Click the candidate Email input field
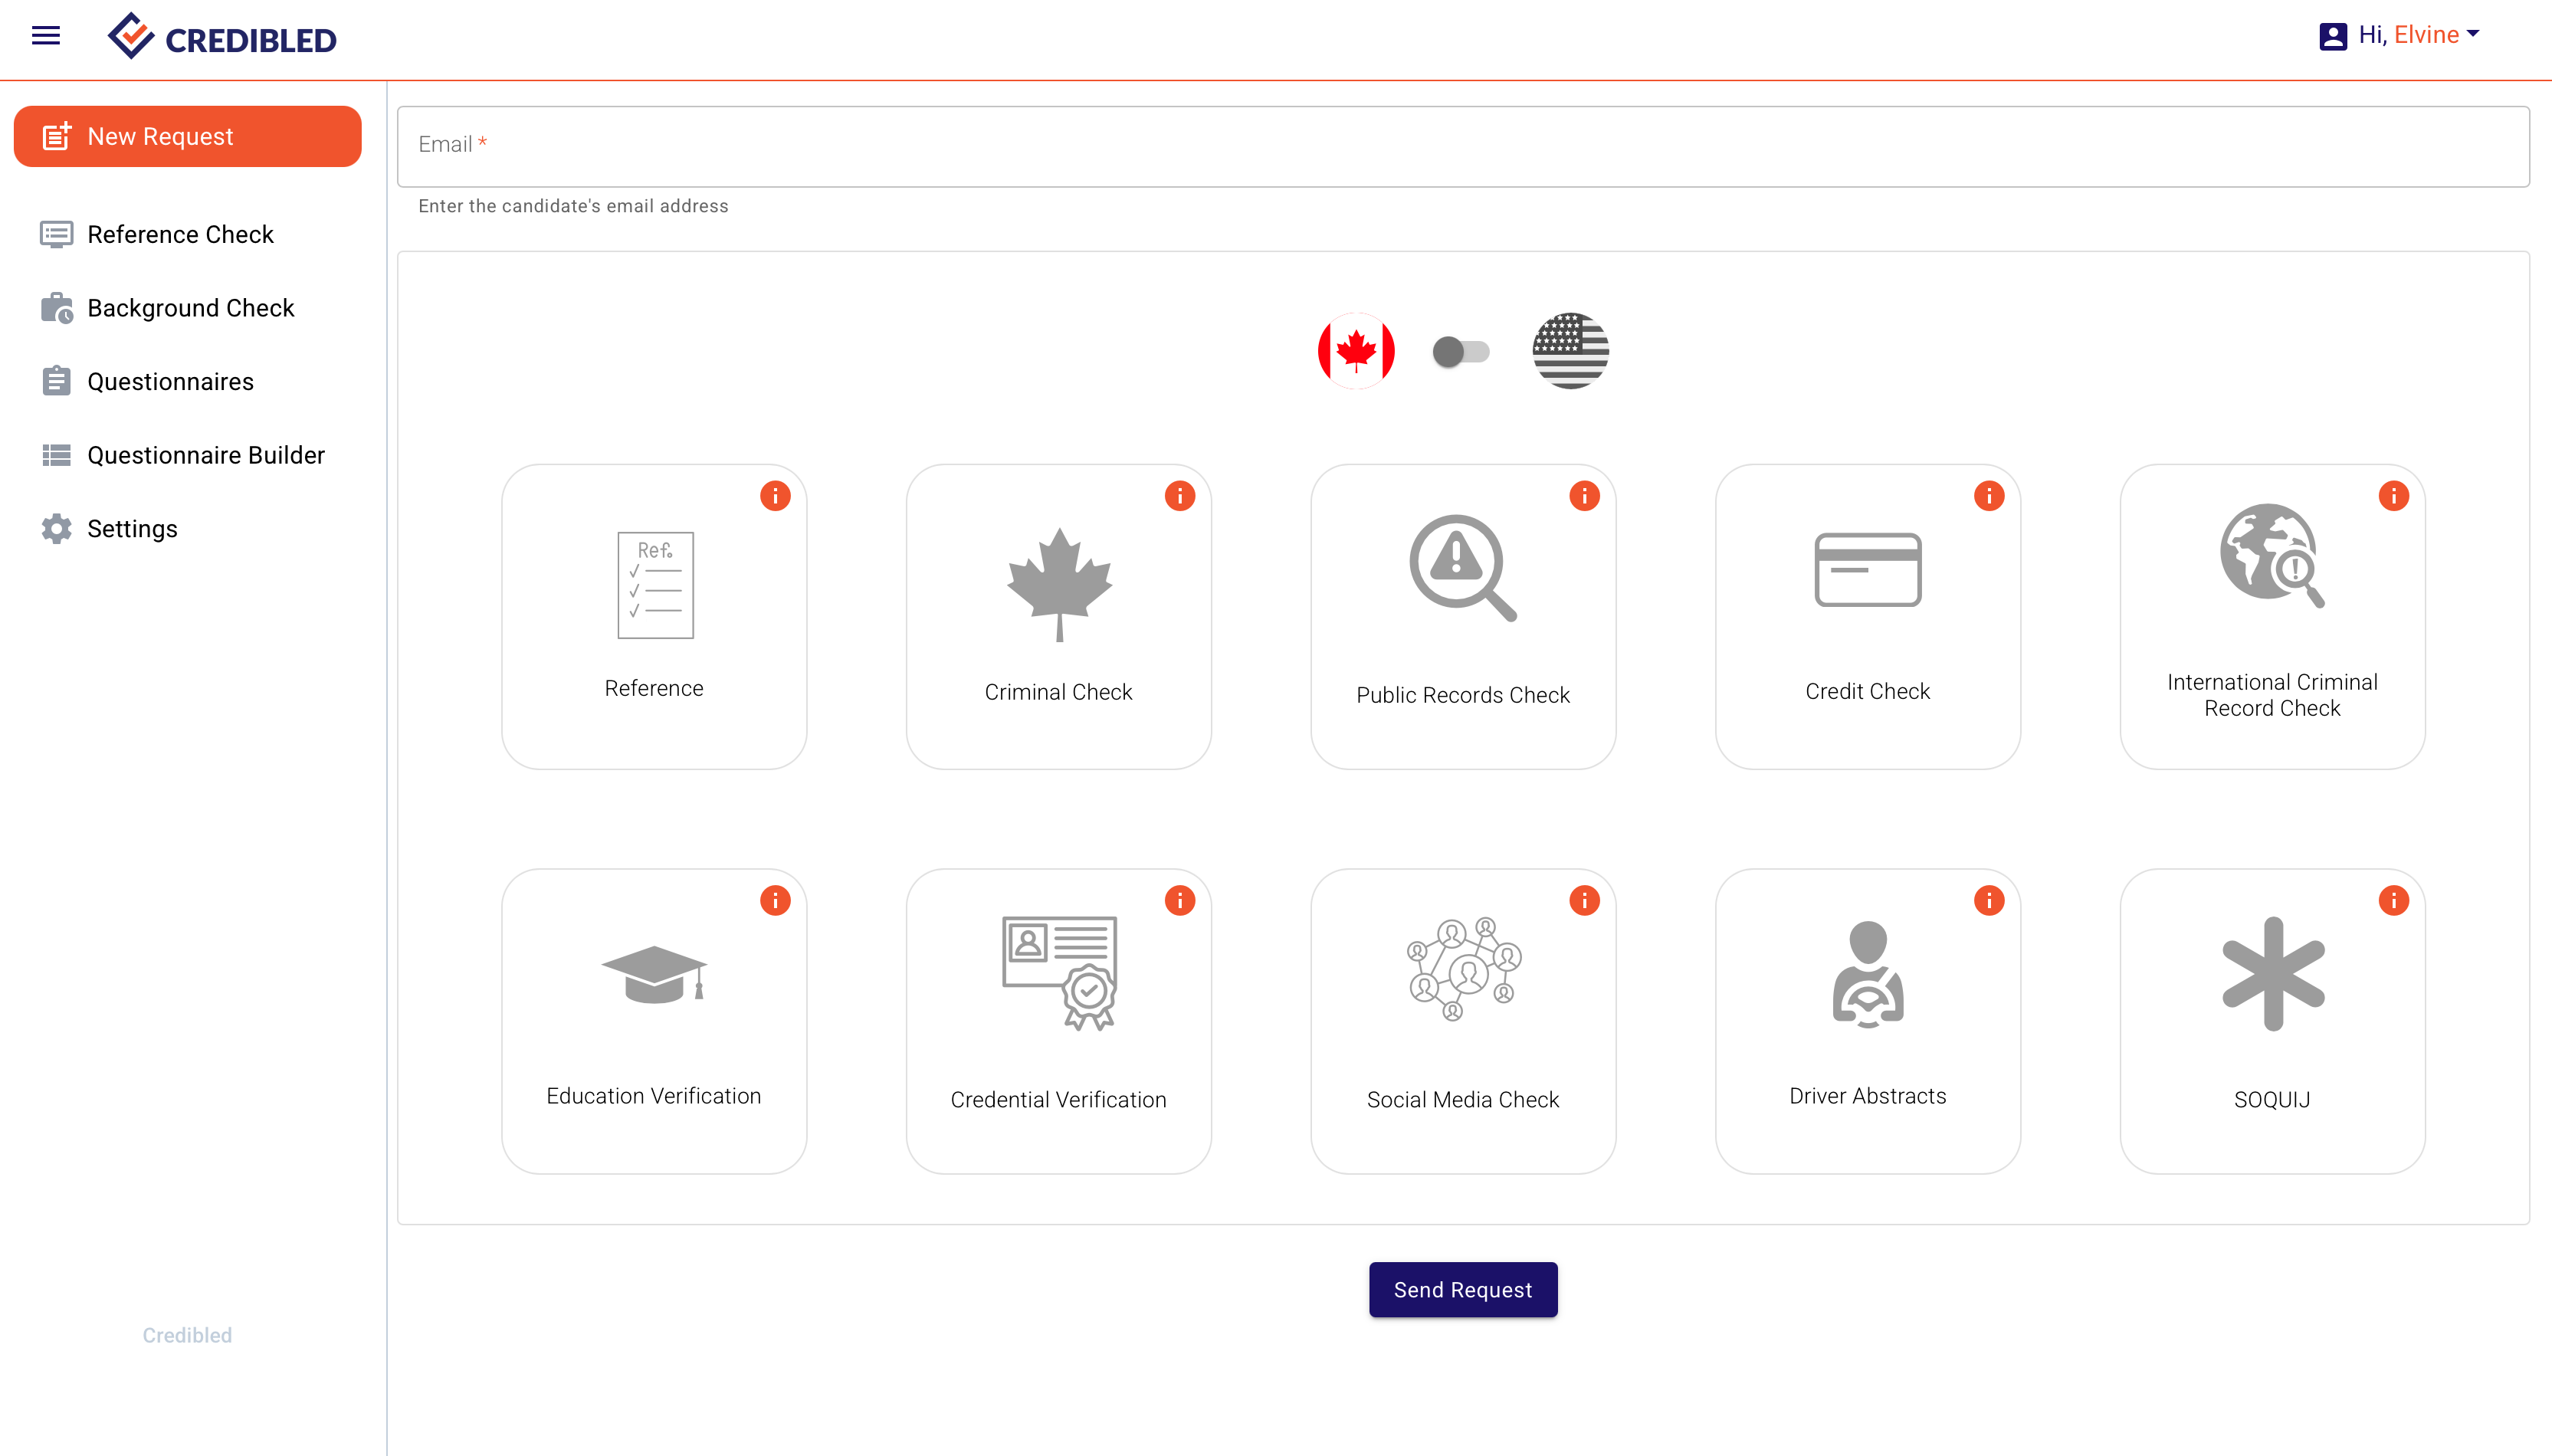 (1462, 146)
